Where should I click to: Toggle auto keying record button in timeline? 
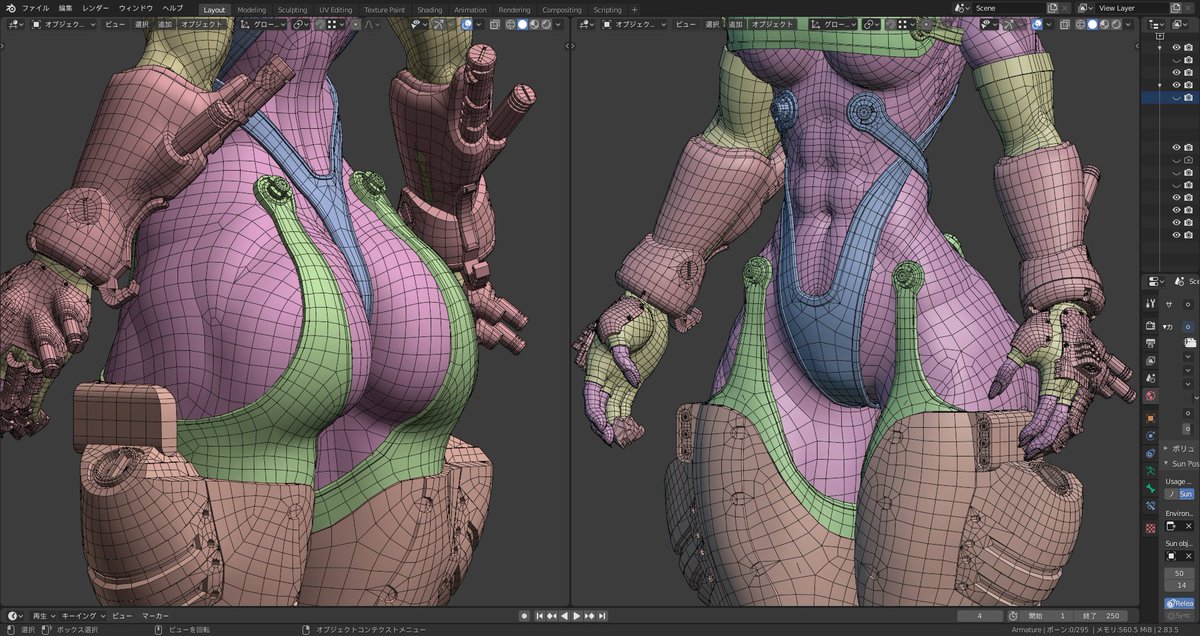tap(524, 616)
